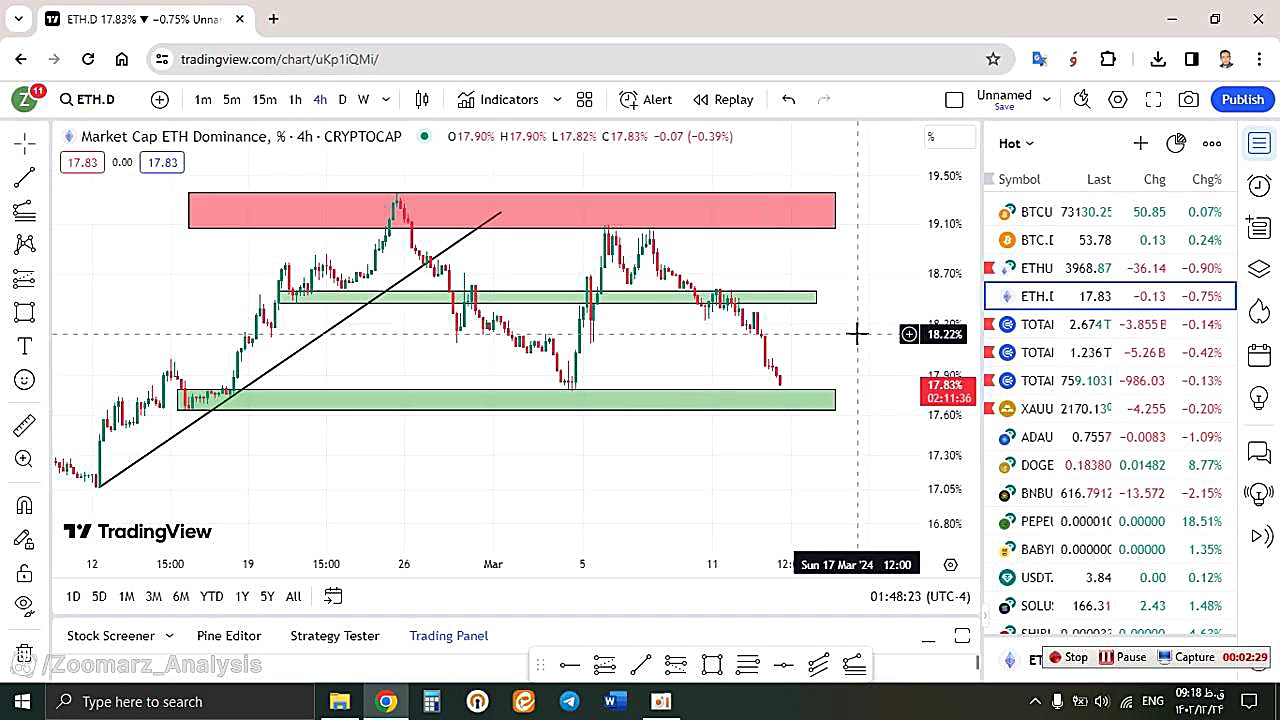The image size is (1280, 720).
Task: Open Strategy Tester tab
Action: coord(335,636)
